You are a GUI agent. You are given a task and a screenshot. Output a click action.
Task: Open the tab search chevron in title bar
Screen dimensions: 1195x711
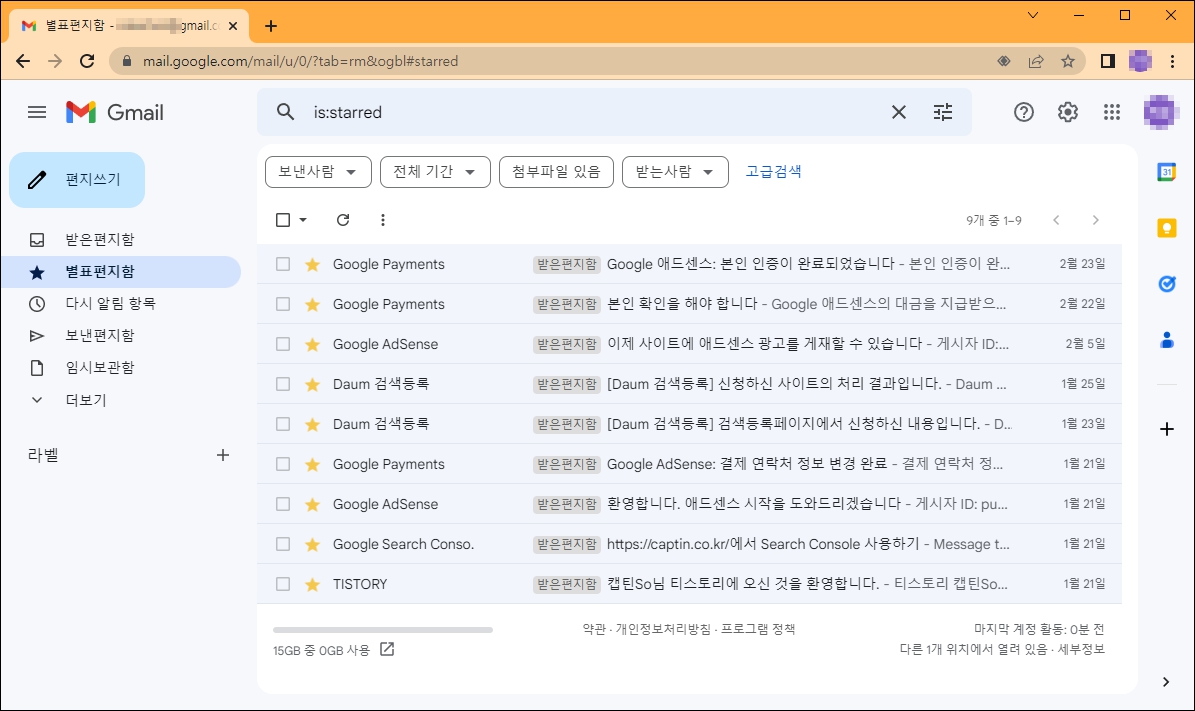click(1033, 15)
